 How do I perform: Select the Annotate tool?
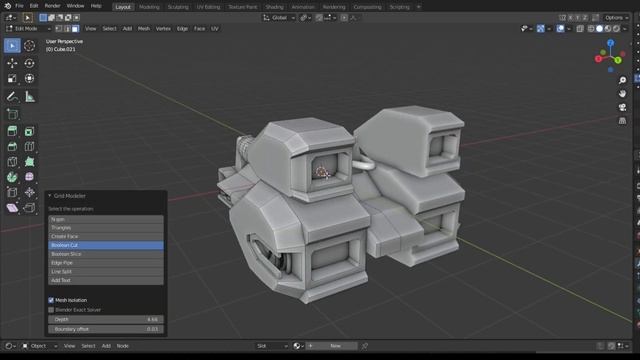coord(12,97)
